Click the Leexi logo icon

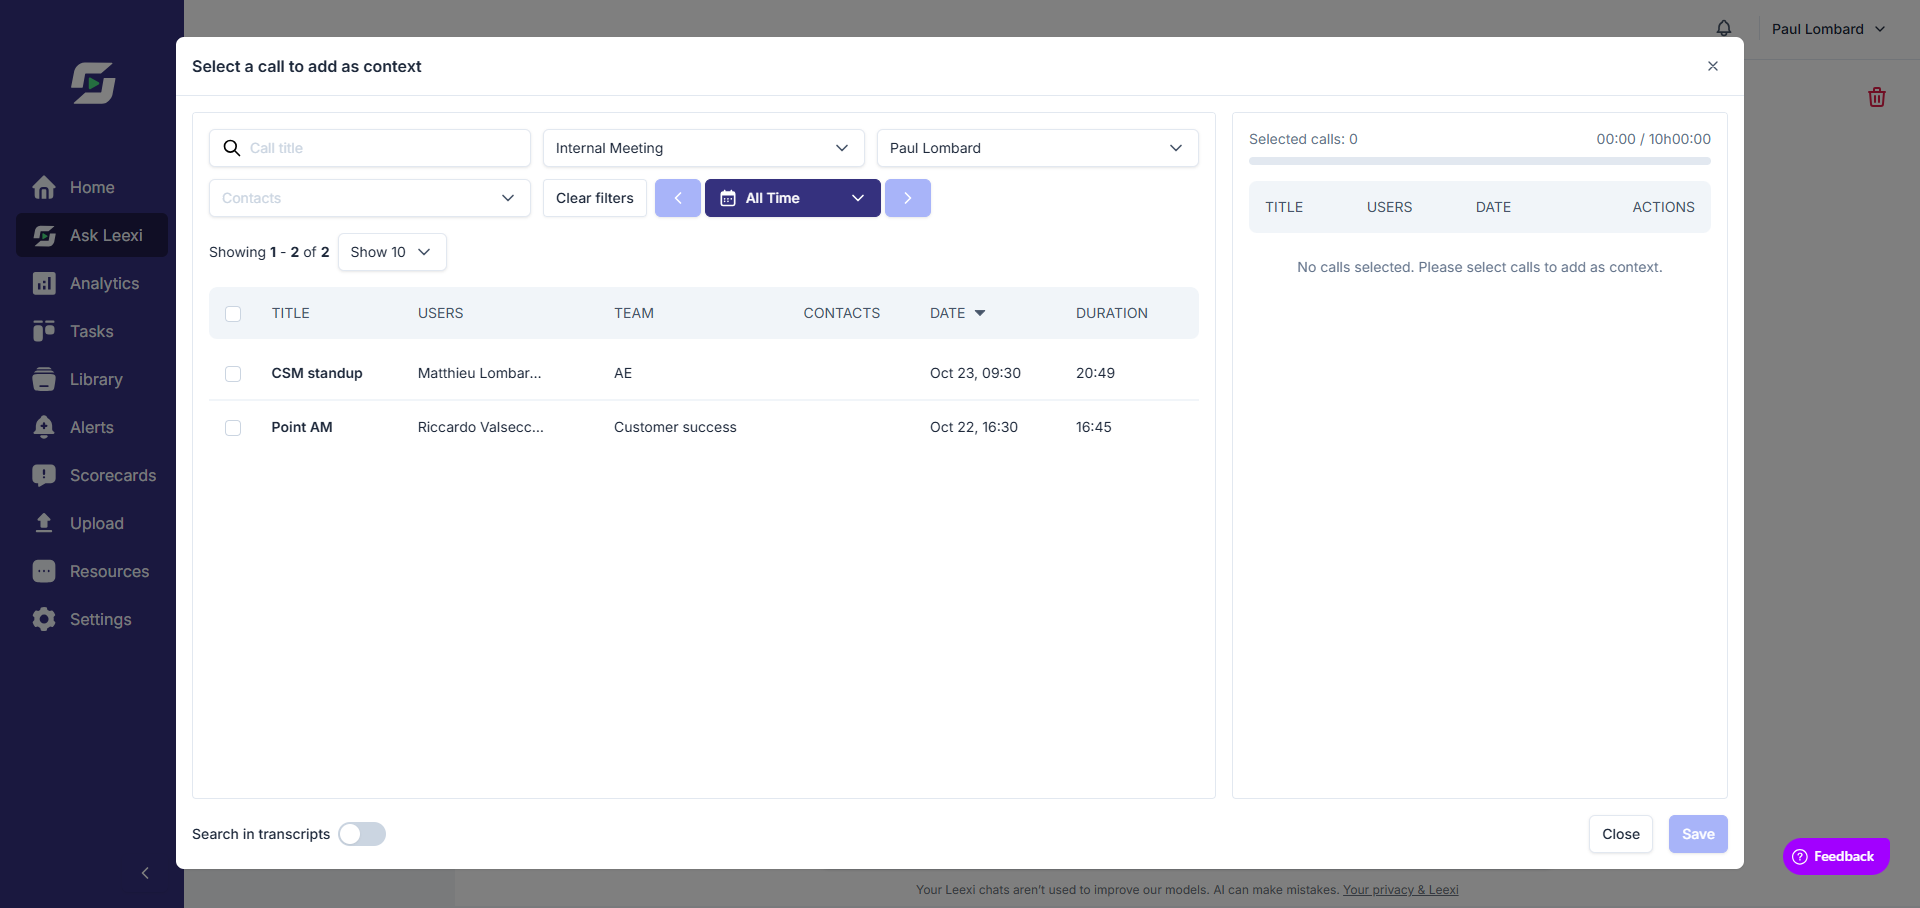tap(93, 83)
